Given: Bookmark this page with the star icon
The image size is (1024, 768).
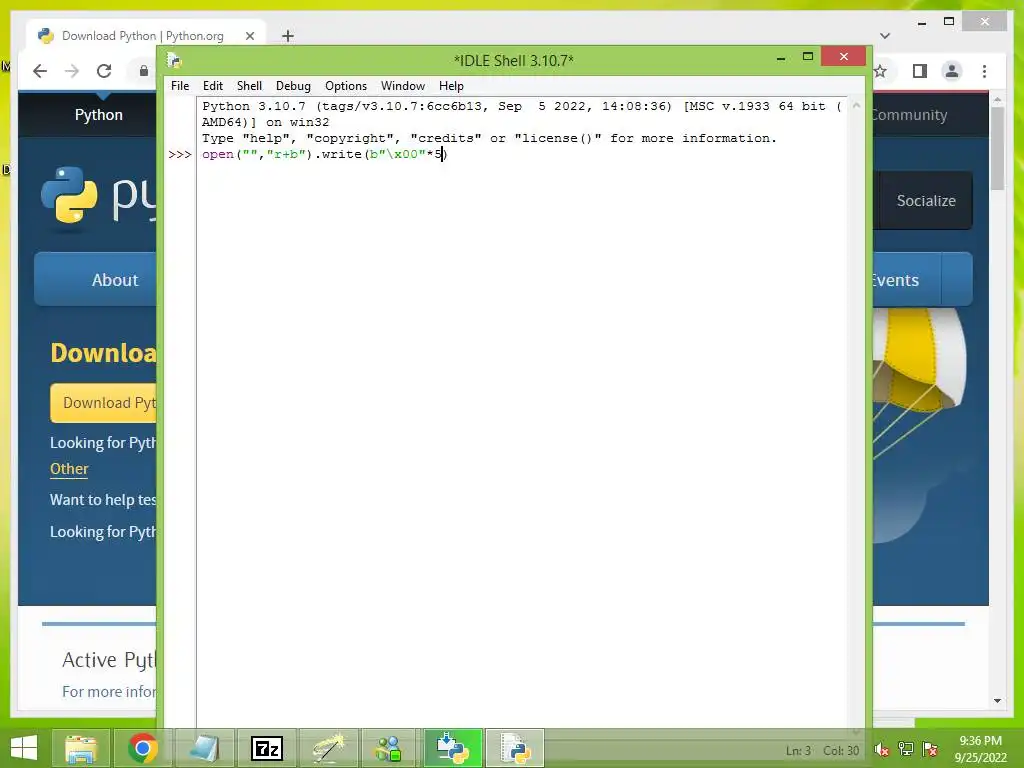Looking at the screenshot, I should pos(880,71).
